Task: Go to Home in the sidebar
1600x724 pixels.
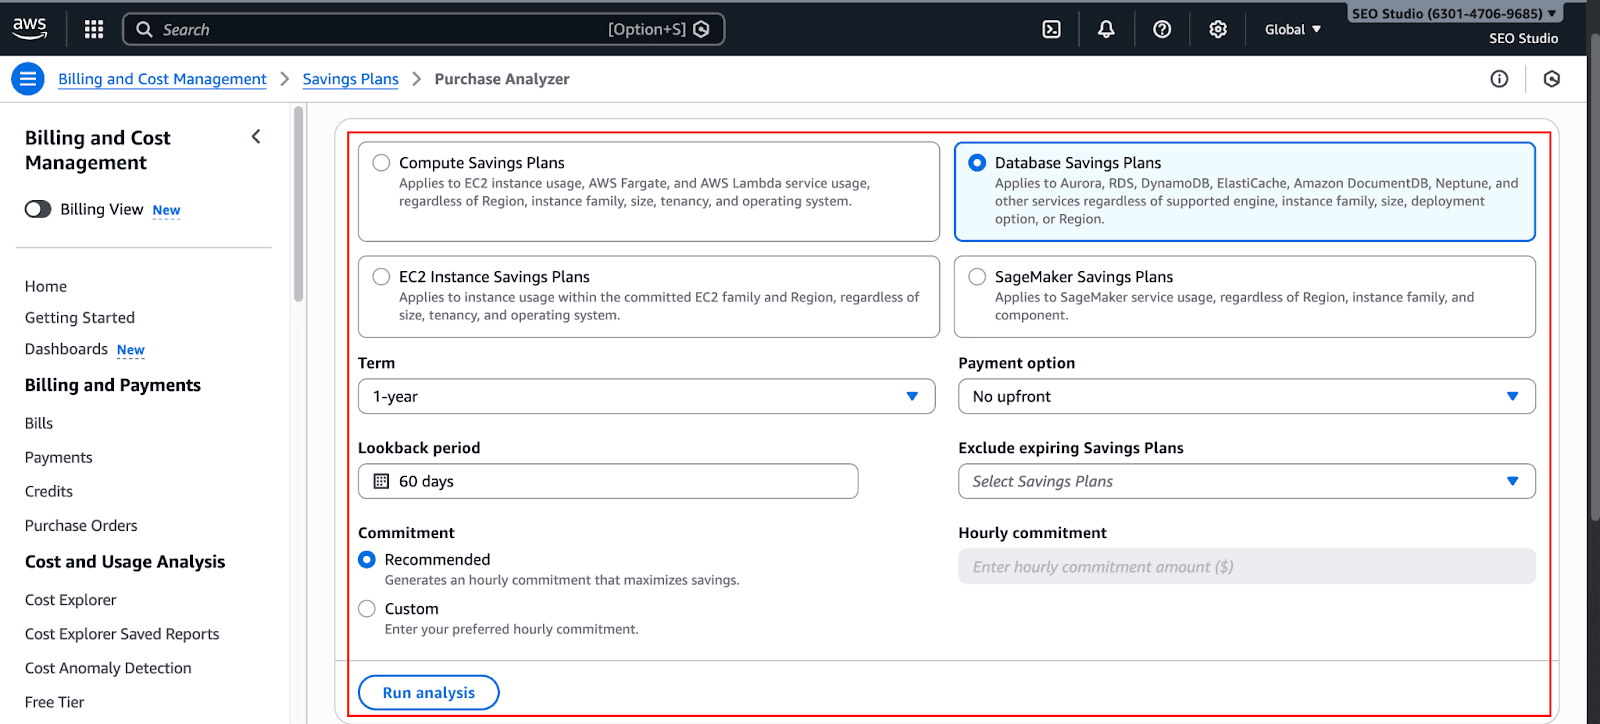Action: pos(46,286)
